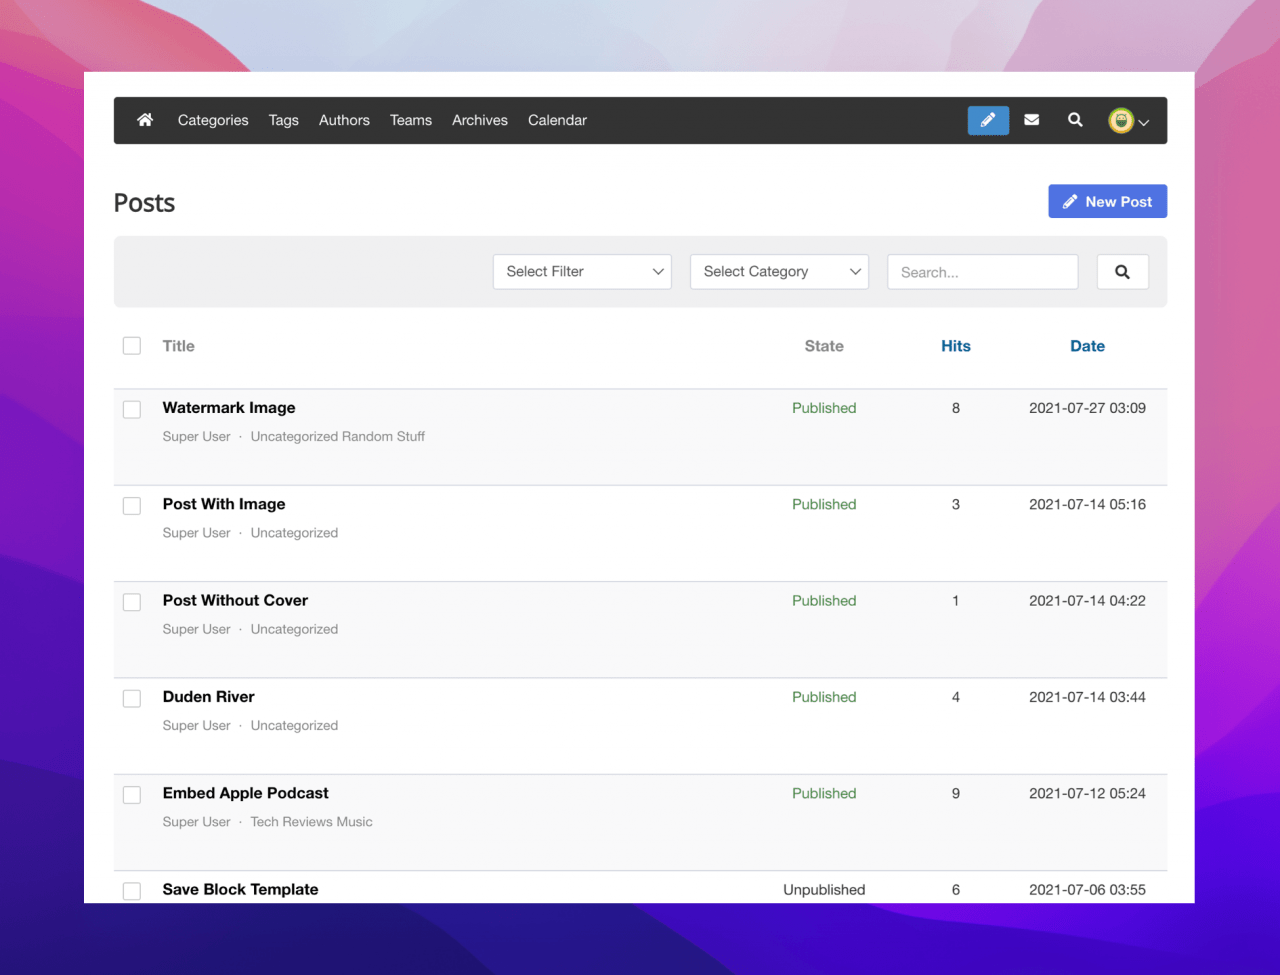Open the Post Without Cover title
This screenshot has width=1280, height=975.
point(235,600)
